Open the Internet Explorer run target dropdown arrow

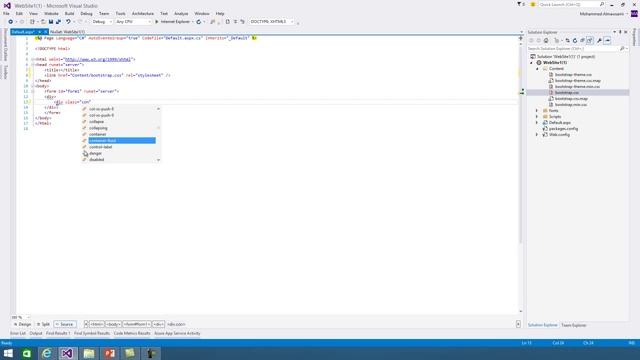pyautogui.click(x=193, y=22)
